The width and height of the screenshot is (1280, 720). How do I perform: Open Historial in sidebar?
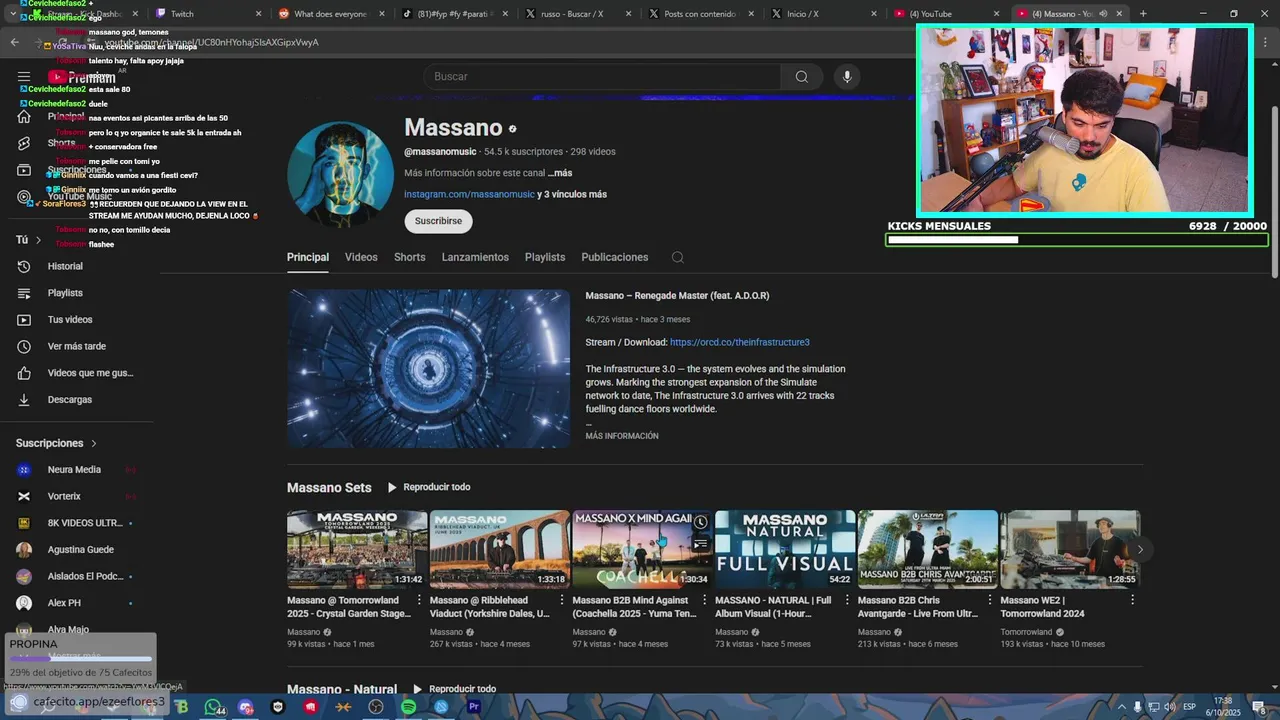pos(65,266)
